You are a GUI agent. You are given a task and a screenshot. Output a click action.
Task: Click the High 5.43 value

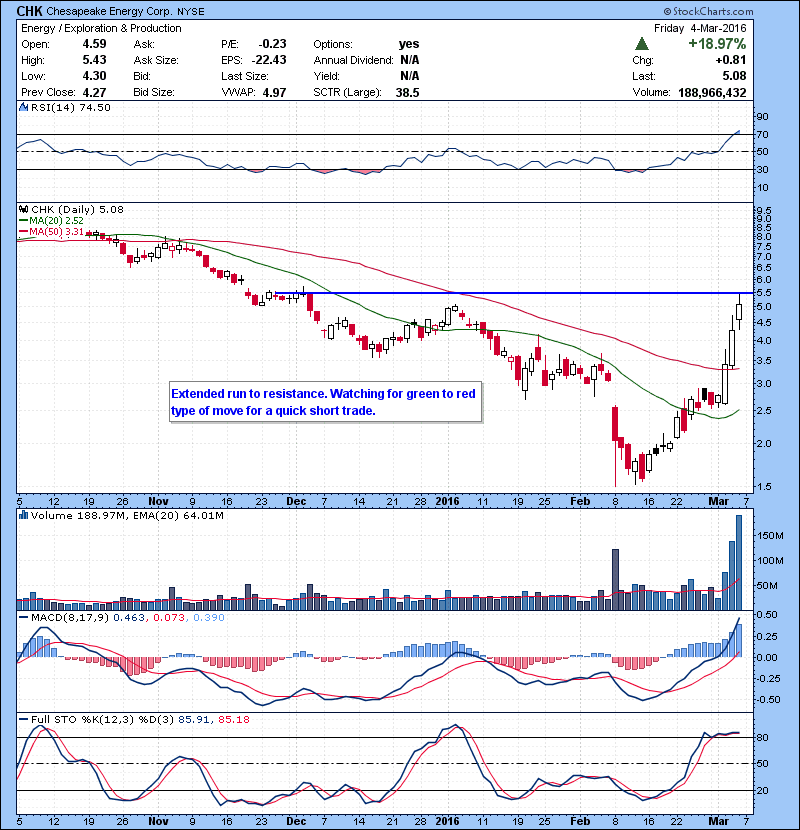click(x=94, y=60)
